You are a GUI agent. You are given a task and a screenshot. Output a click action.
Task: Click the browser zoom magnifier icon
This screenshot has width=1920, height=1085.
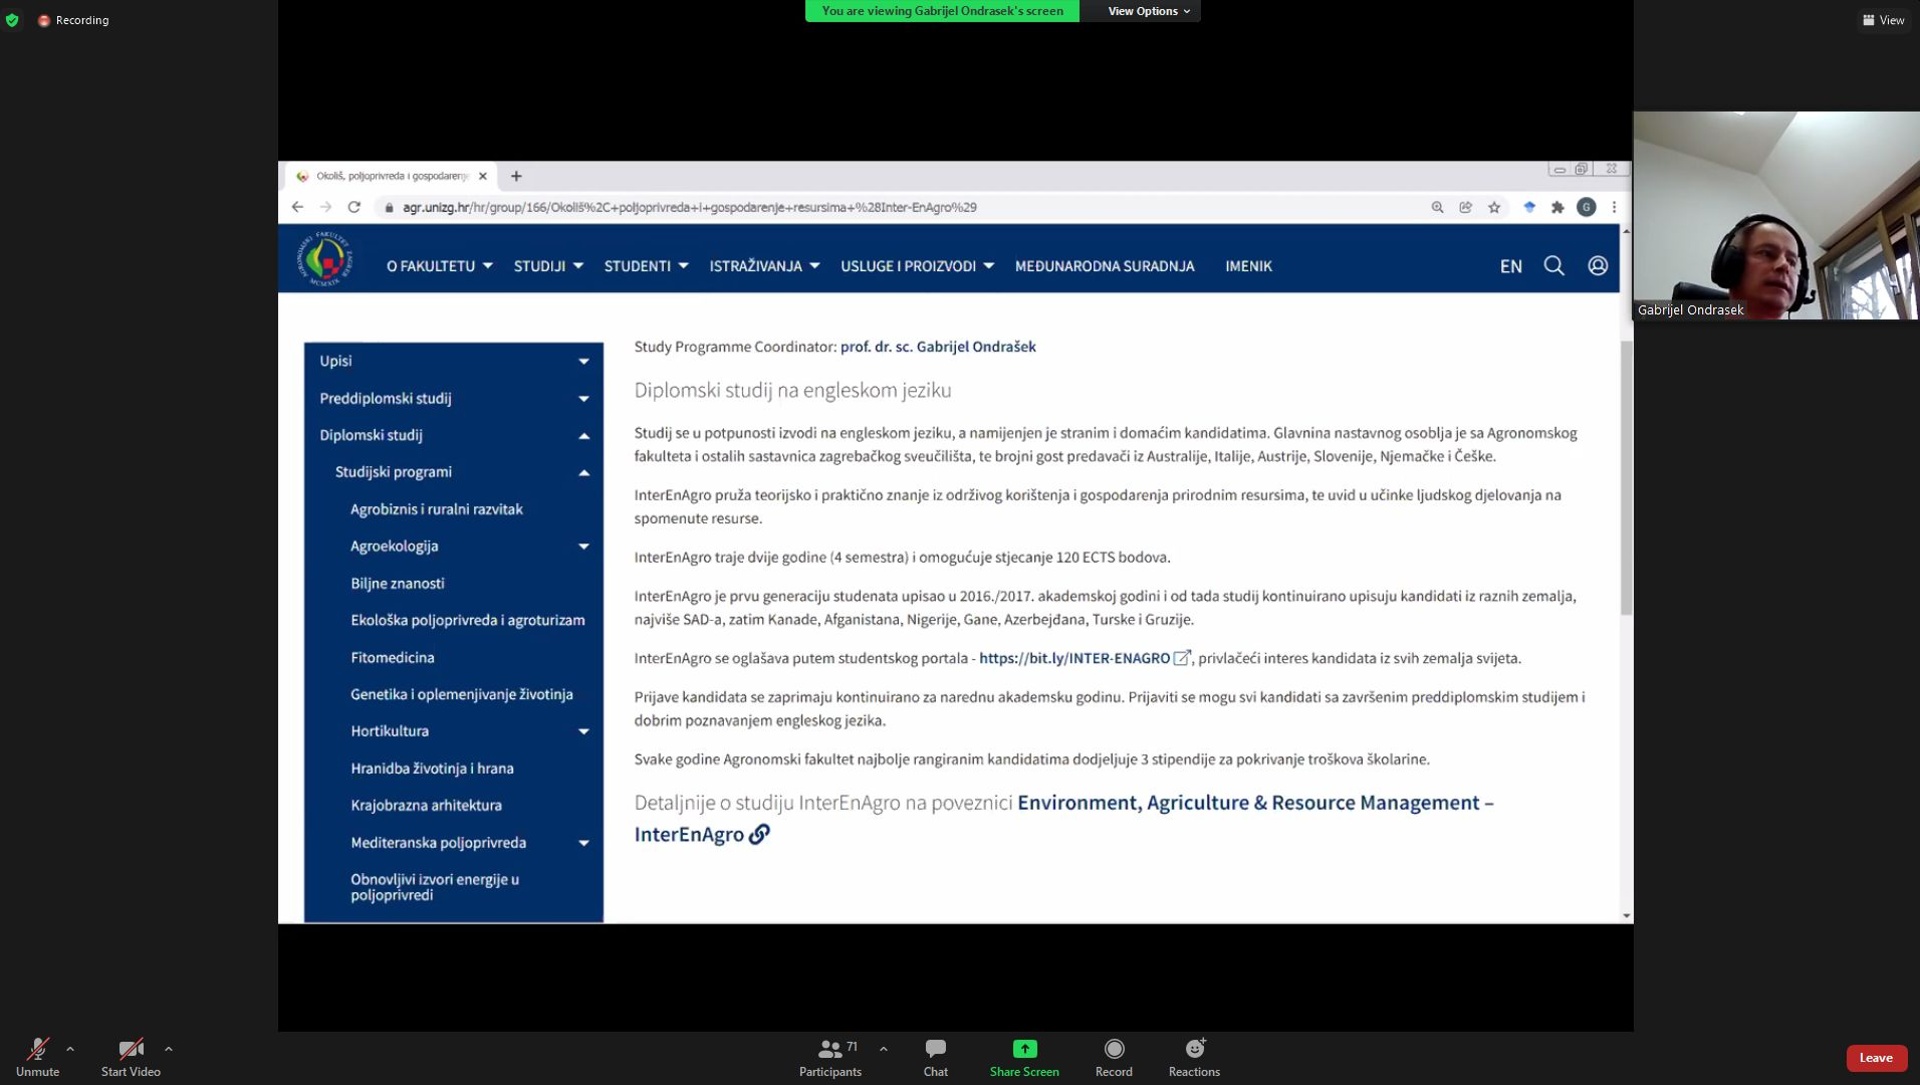[x=1437, y=207]
